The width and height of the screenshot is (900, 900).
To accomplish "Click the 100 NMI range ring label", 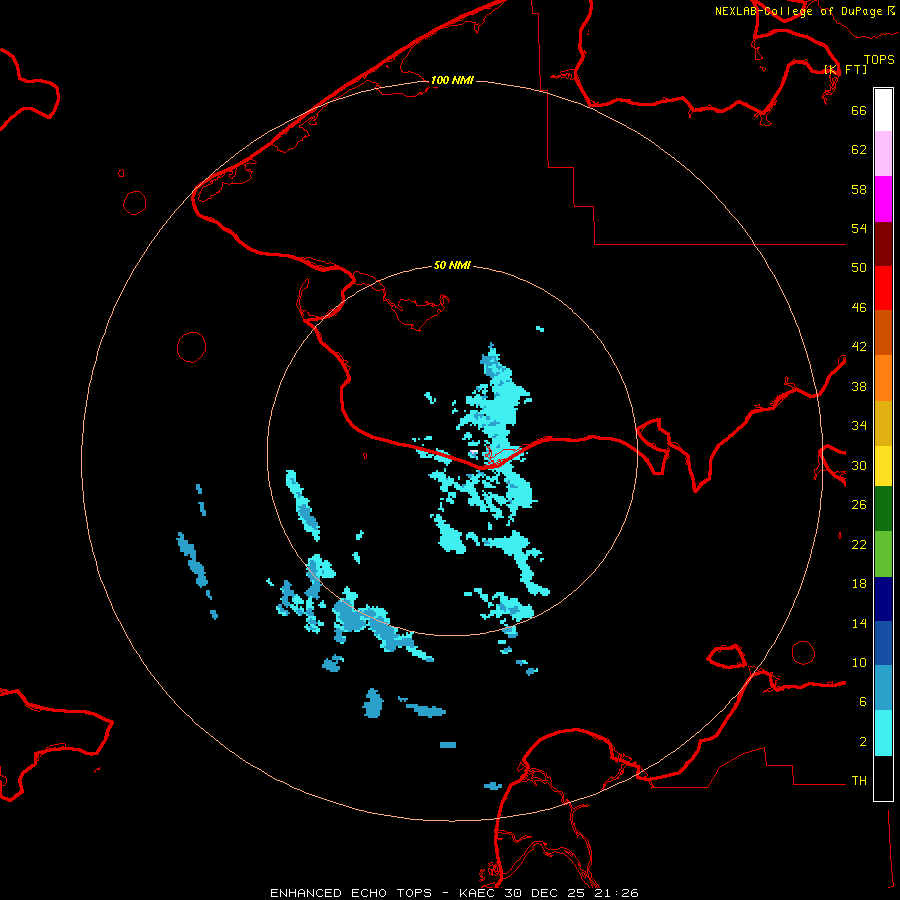I will (x=452, y=80).
